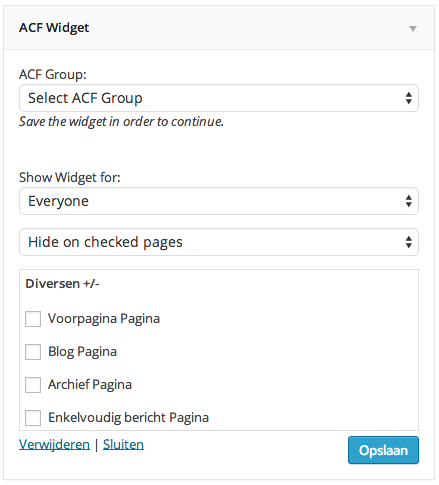Check the Voorpagina Pagina checkbox

[x=33, y=319]
